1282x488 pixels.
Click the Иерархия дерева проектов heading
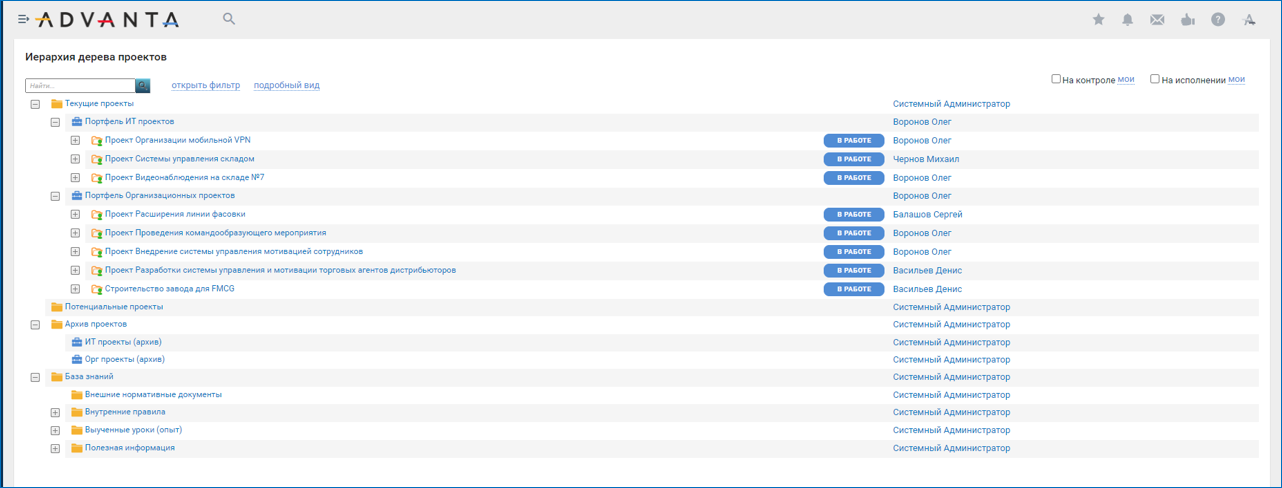coord(96,58)
